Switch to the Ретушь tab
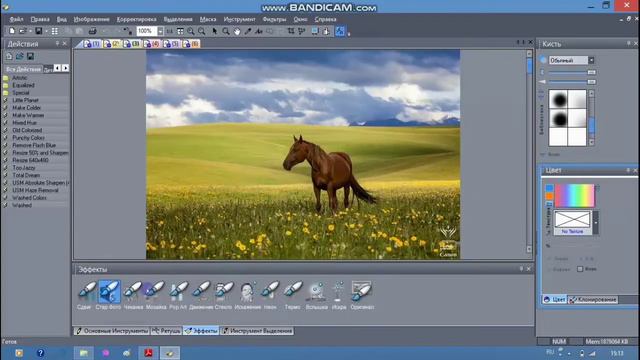Viewport: 640px width, 360px height. click(x=166, y=331)
